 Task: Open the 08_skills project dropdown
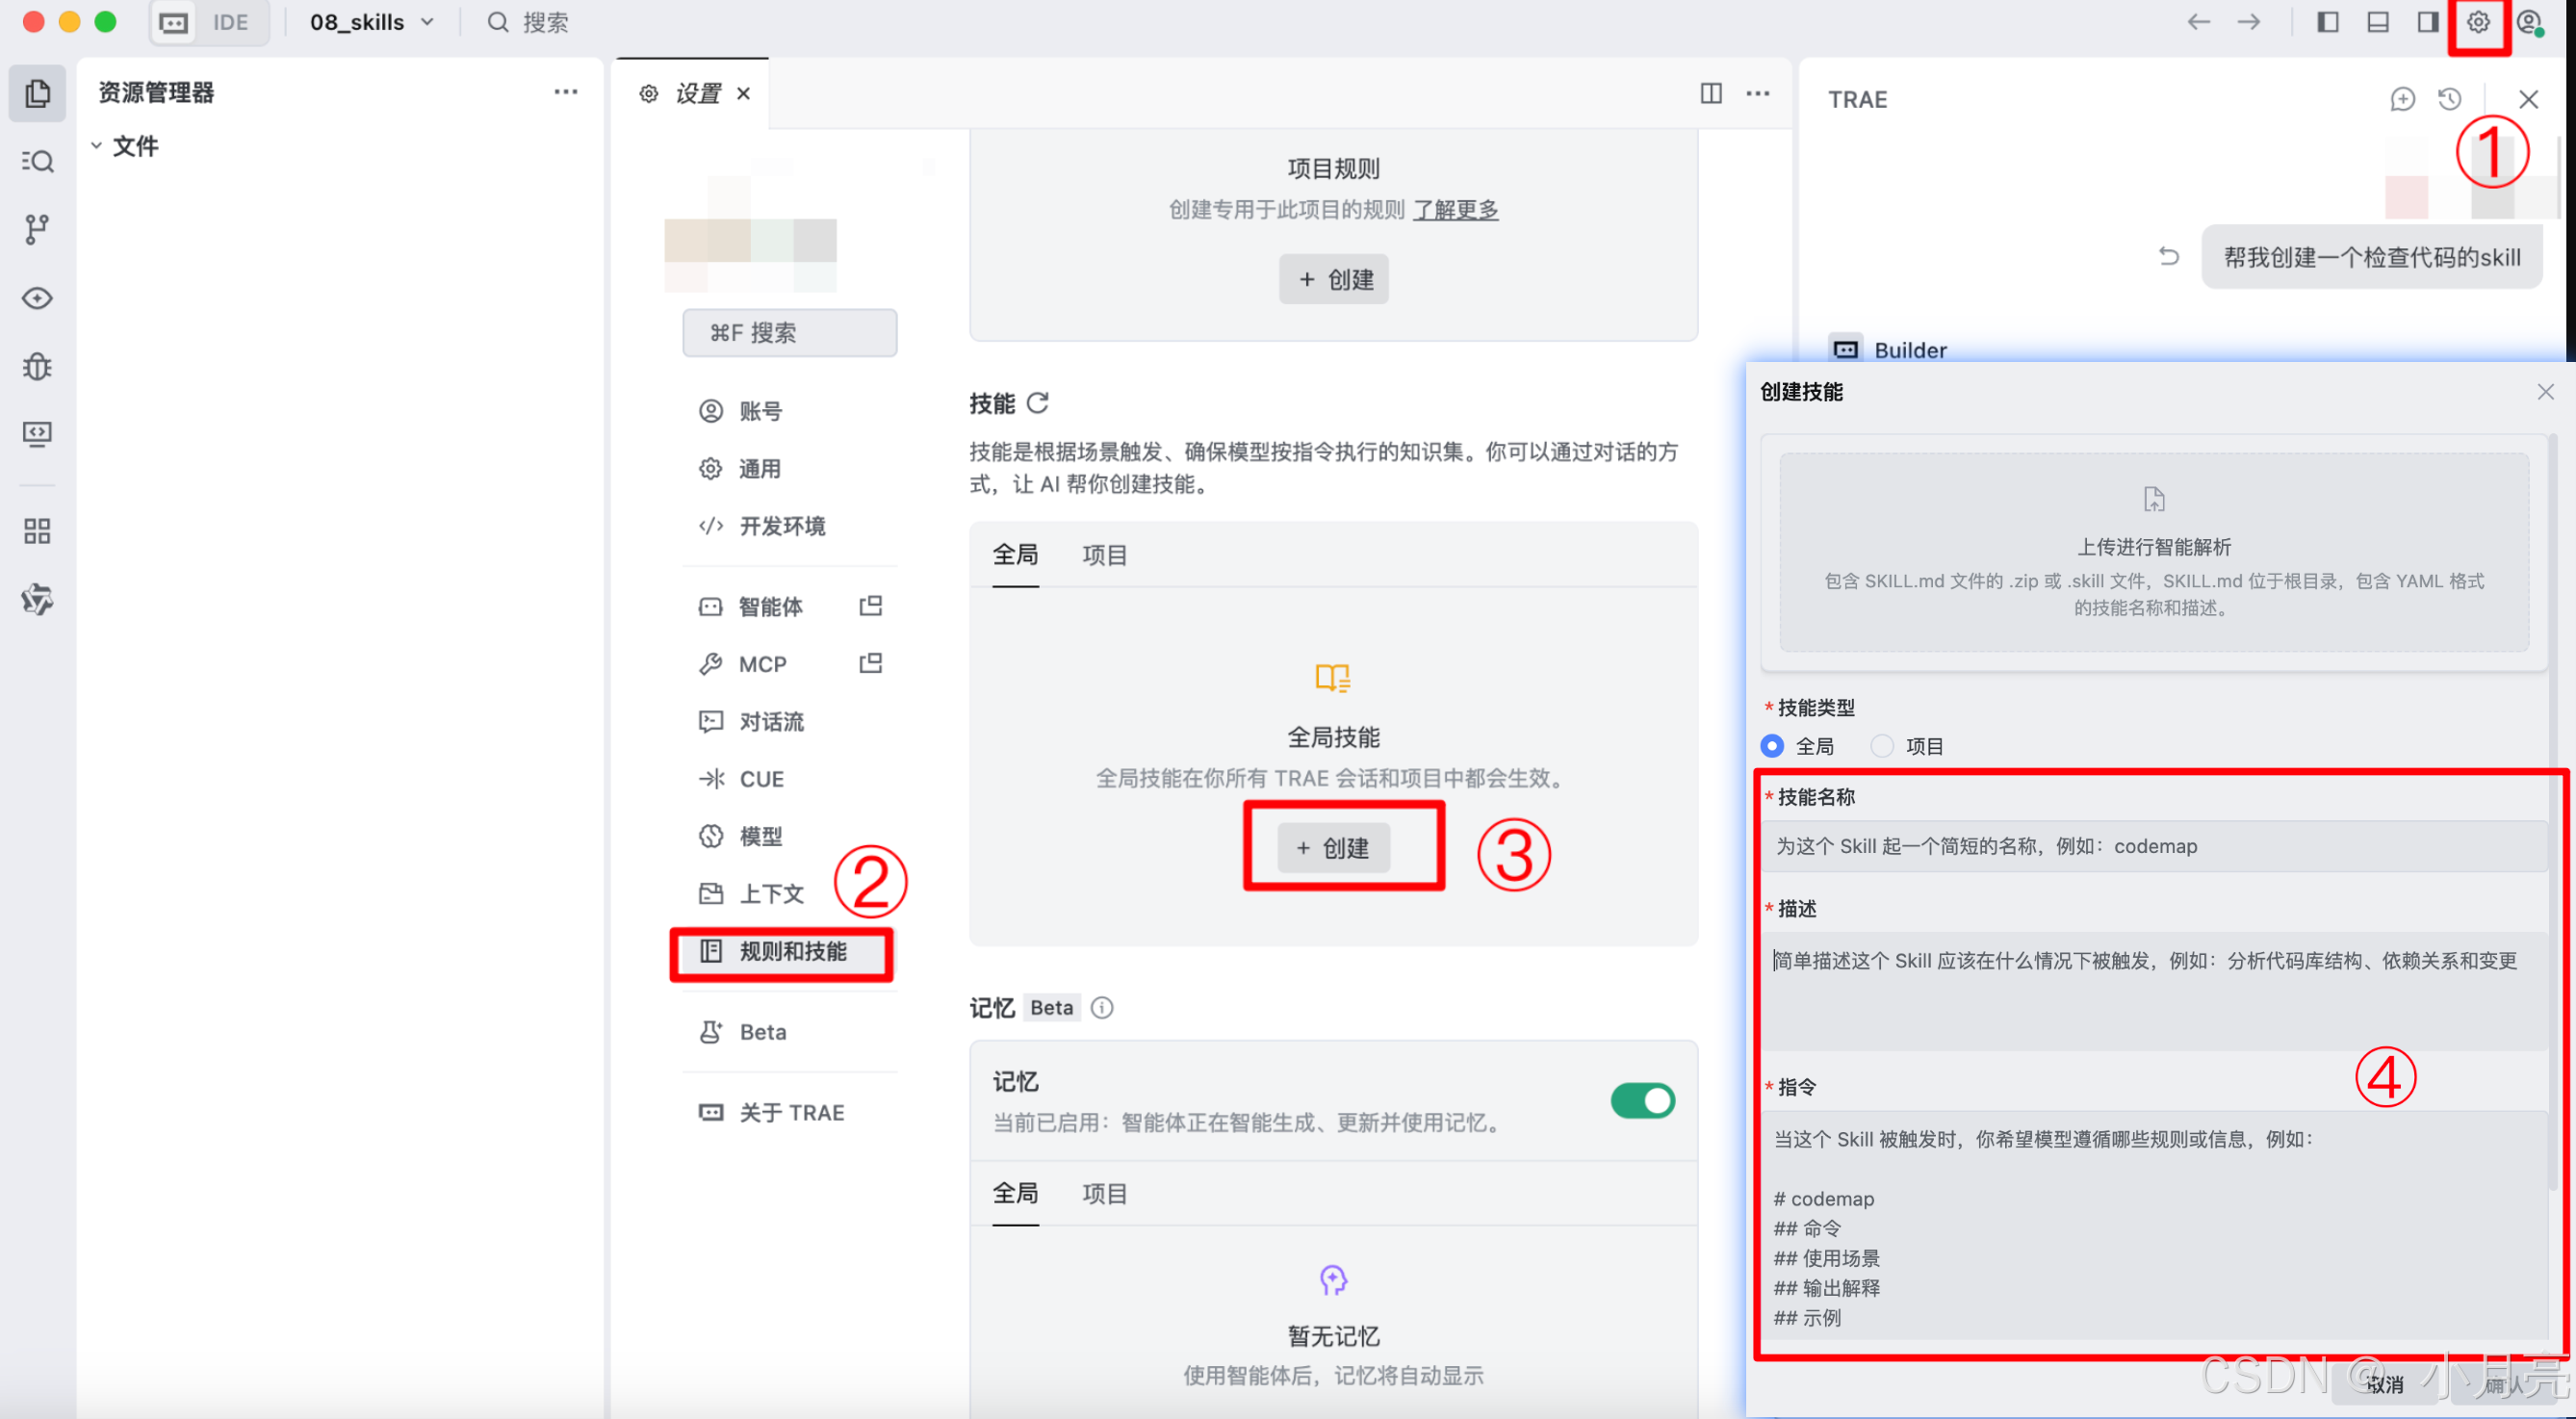(x=372, y=22)
